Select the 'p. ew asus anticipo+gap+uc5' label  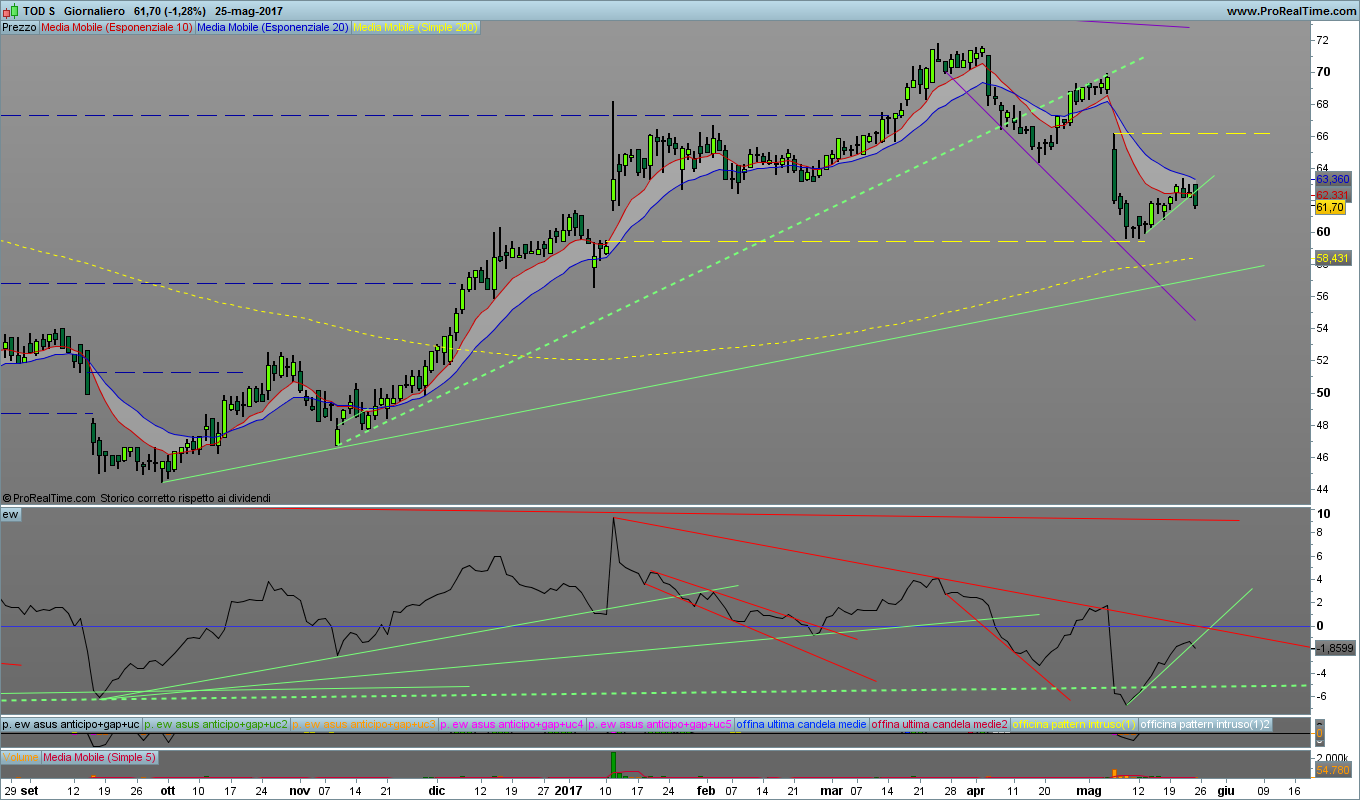coord(660,723)
